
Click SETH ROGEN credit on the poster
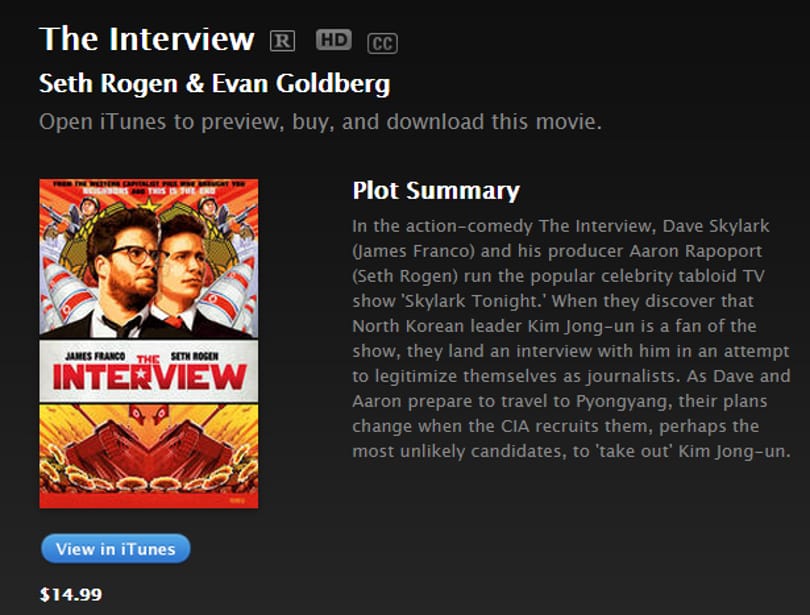(195, 356)
